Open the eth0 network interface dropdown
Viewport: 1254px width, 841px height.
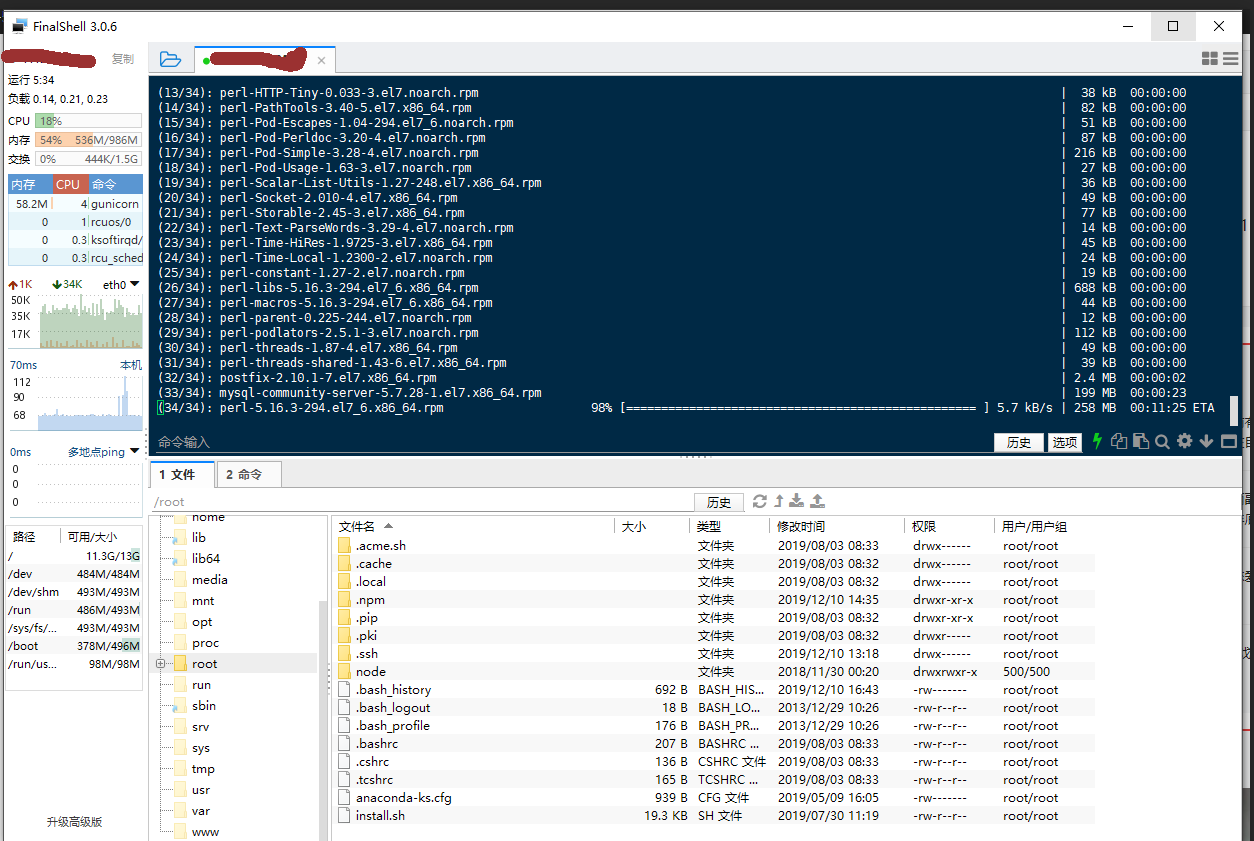[121, 285]
